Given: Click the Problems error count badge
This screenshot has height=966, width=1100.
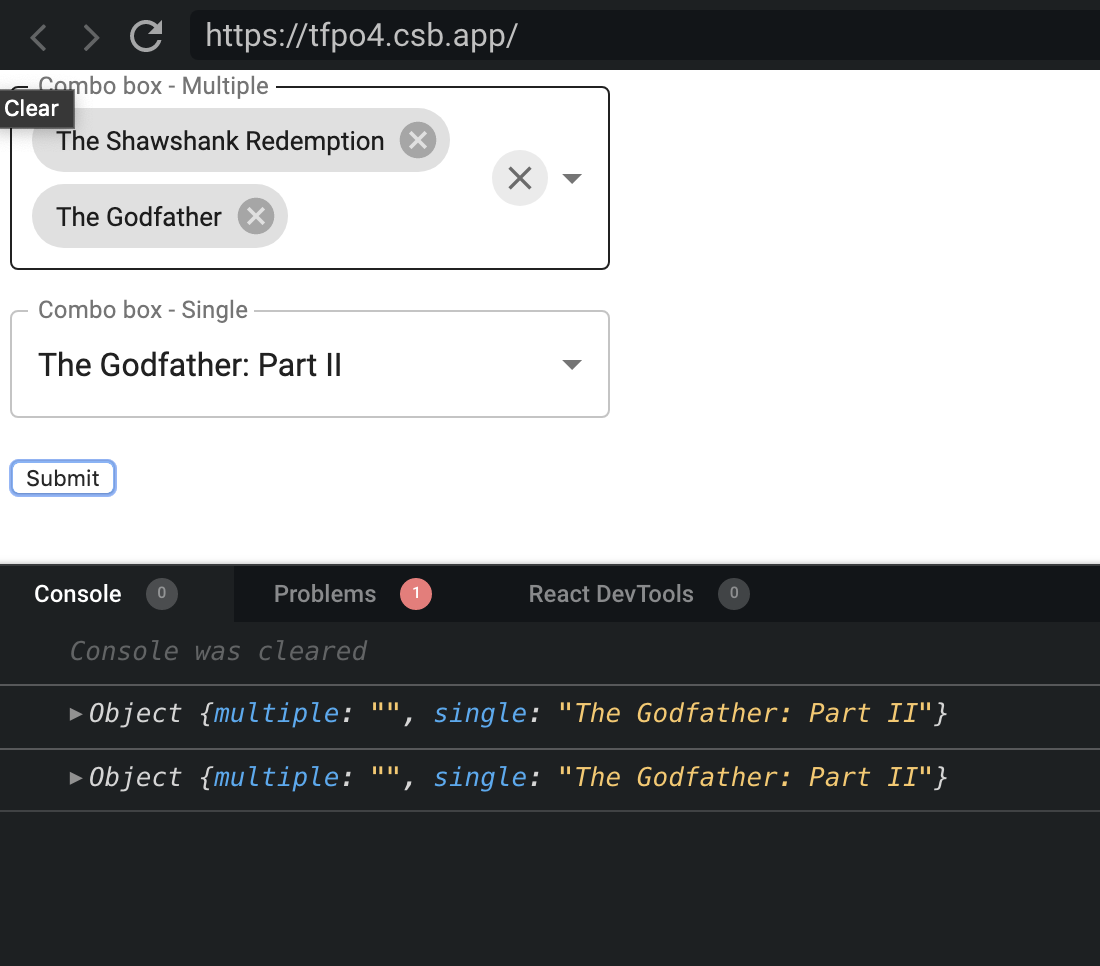Looking at the screenshot, I should point(416,593).
